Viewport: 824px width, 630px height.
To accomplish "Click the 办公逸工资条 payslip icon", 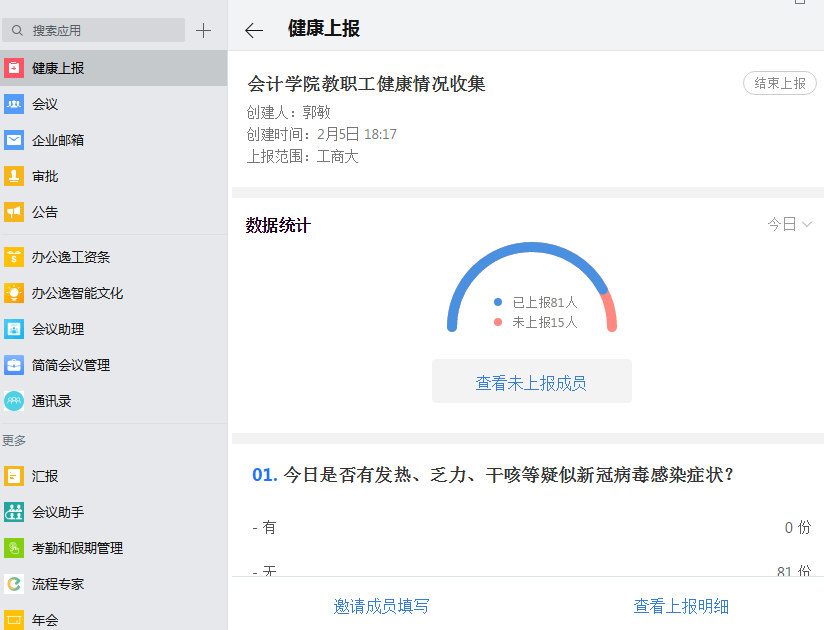I will click(x=14, y=257).
